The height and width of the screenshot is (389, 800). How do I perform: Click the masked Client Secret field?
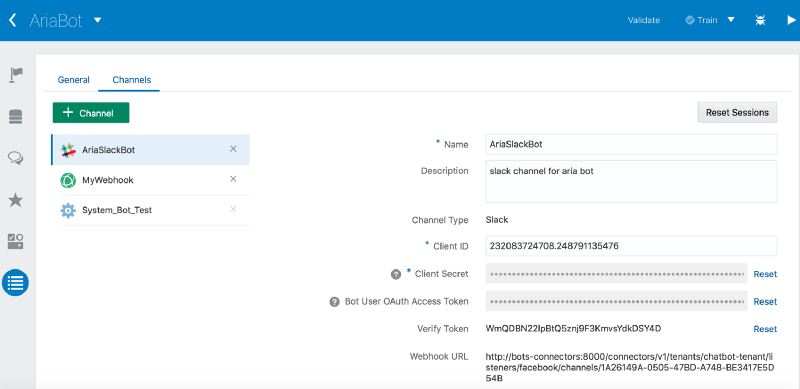point(616,274)
